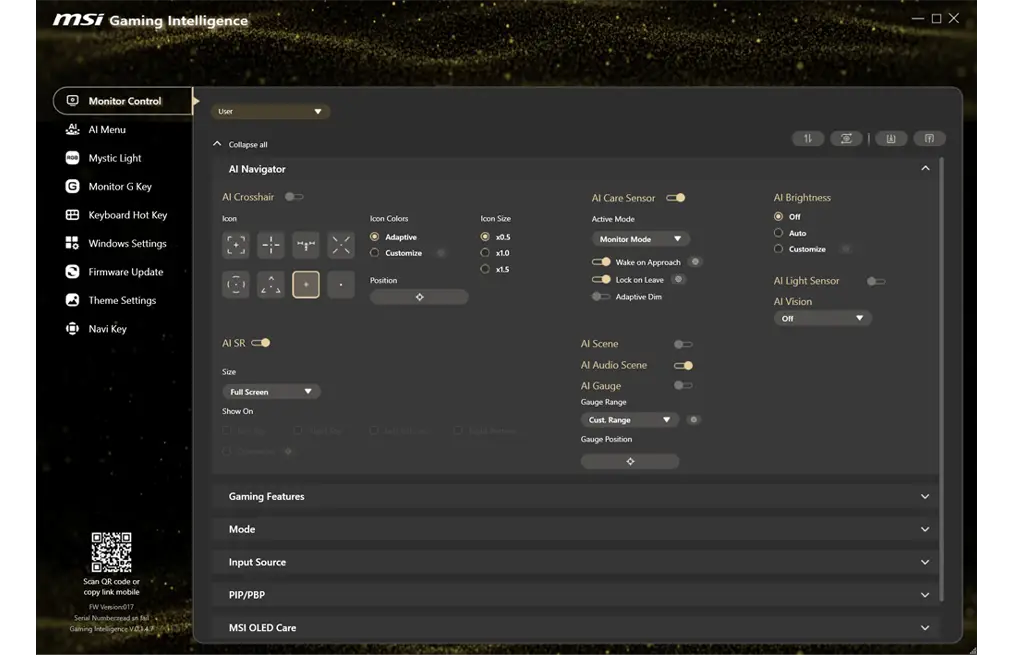
Task: Click the export profile icon button
Action: 929,138
